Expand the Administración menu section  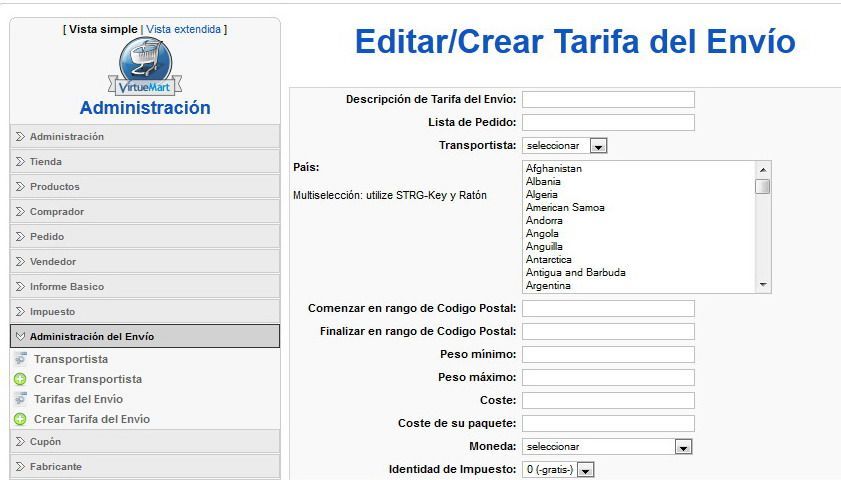[x=145, y=136]
